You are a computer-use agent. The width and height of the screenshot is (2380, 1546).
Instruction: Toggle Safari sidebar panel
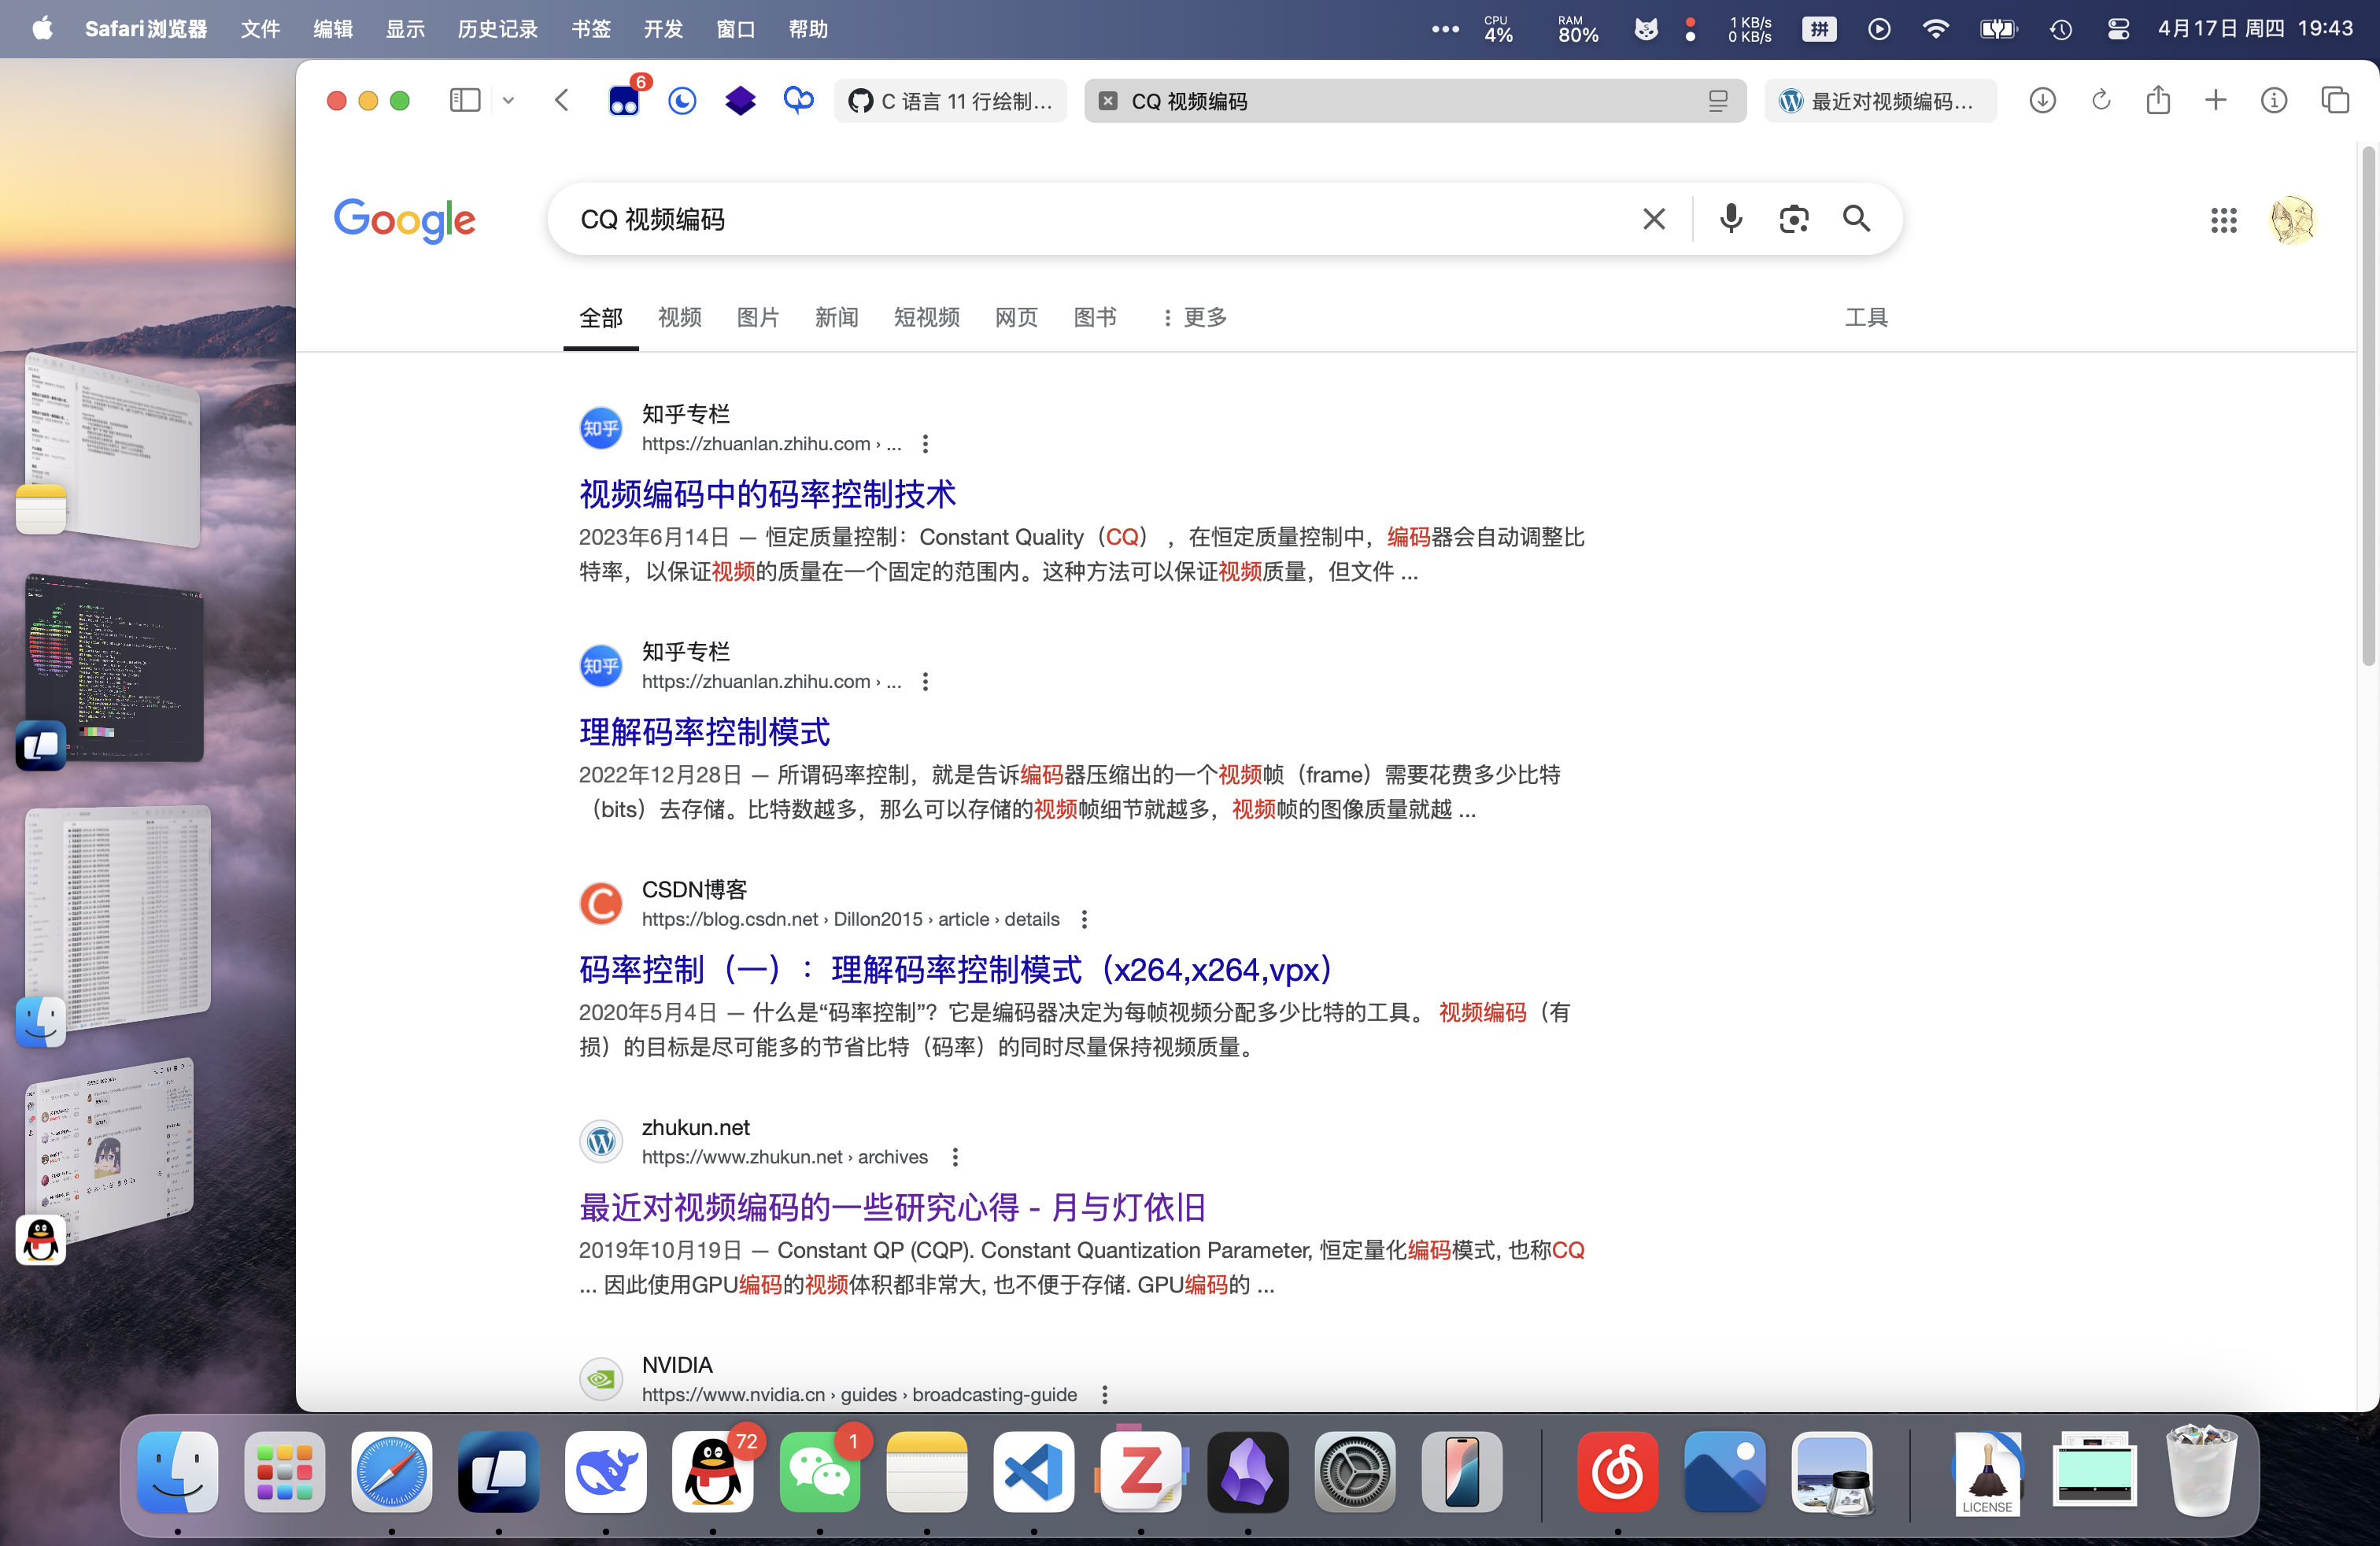(x=465, y=100)
